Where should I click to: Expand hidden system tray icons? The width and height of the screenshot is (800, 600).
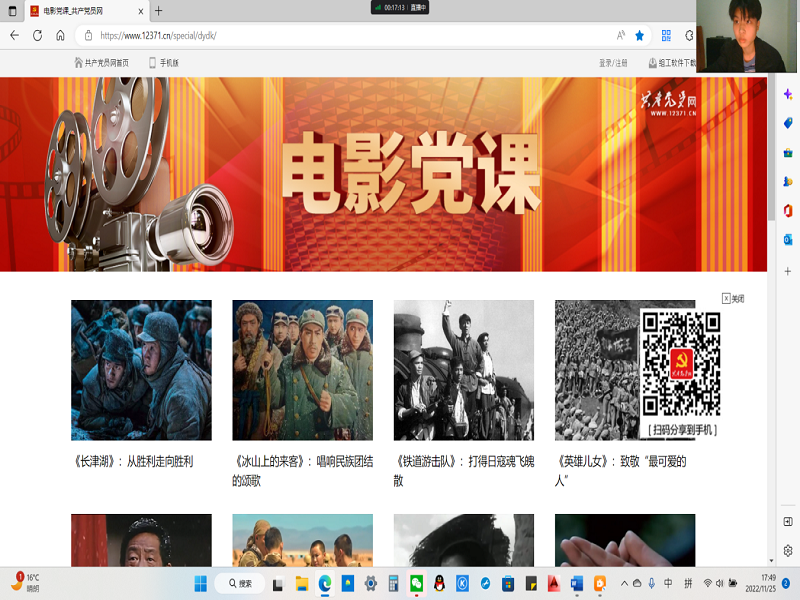pos(624,583)
